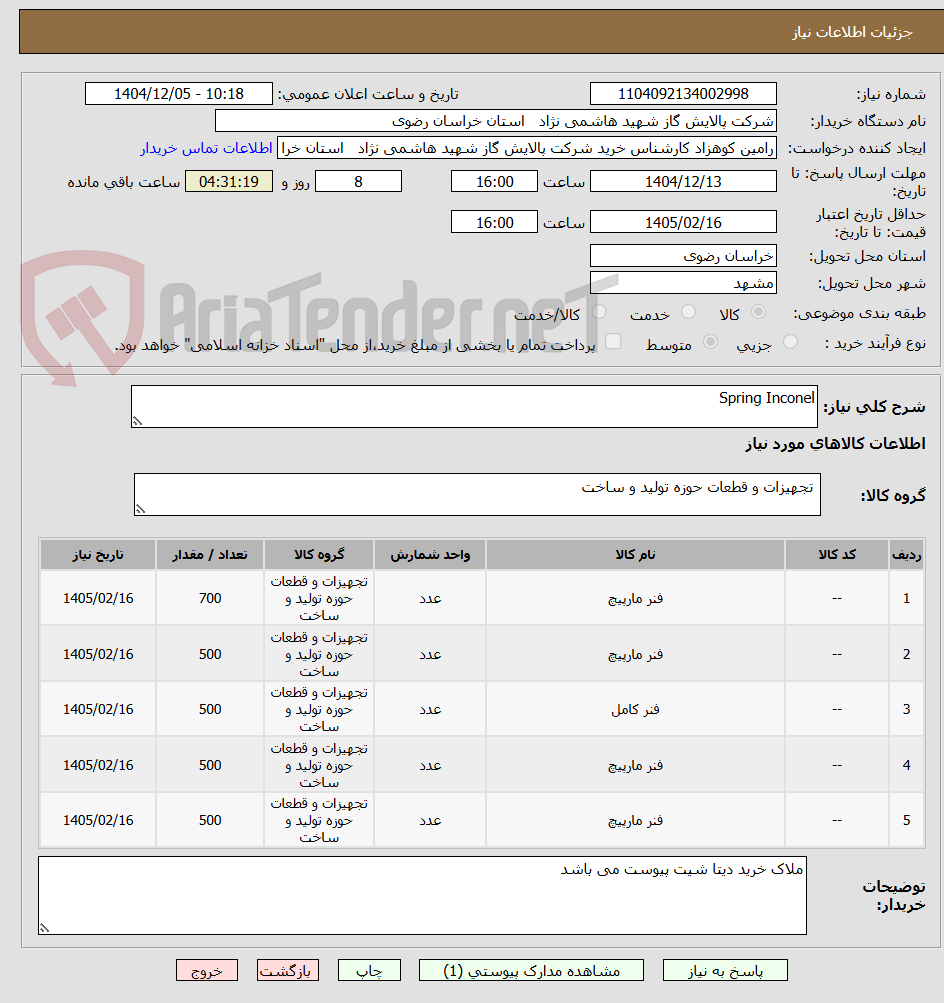The height and width of the screenshot is (1003, 944).
Task: Click the گروه کالا table column header
Action: coord(319,555)
